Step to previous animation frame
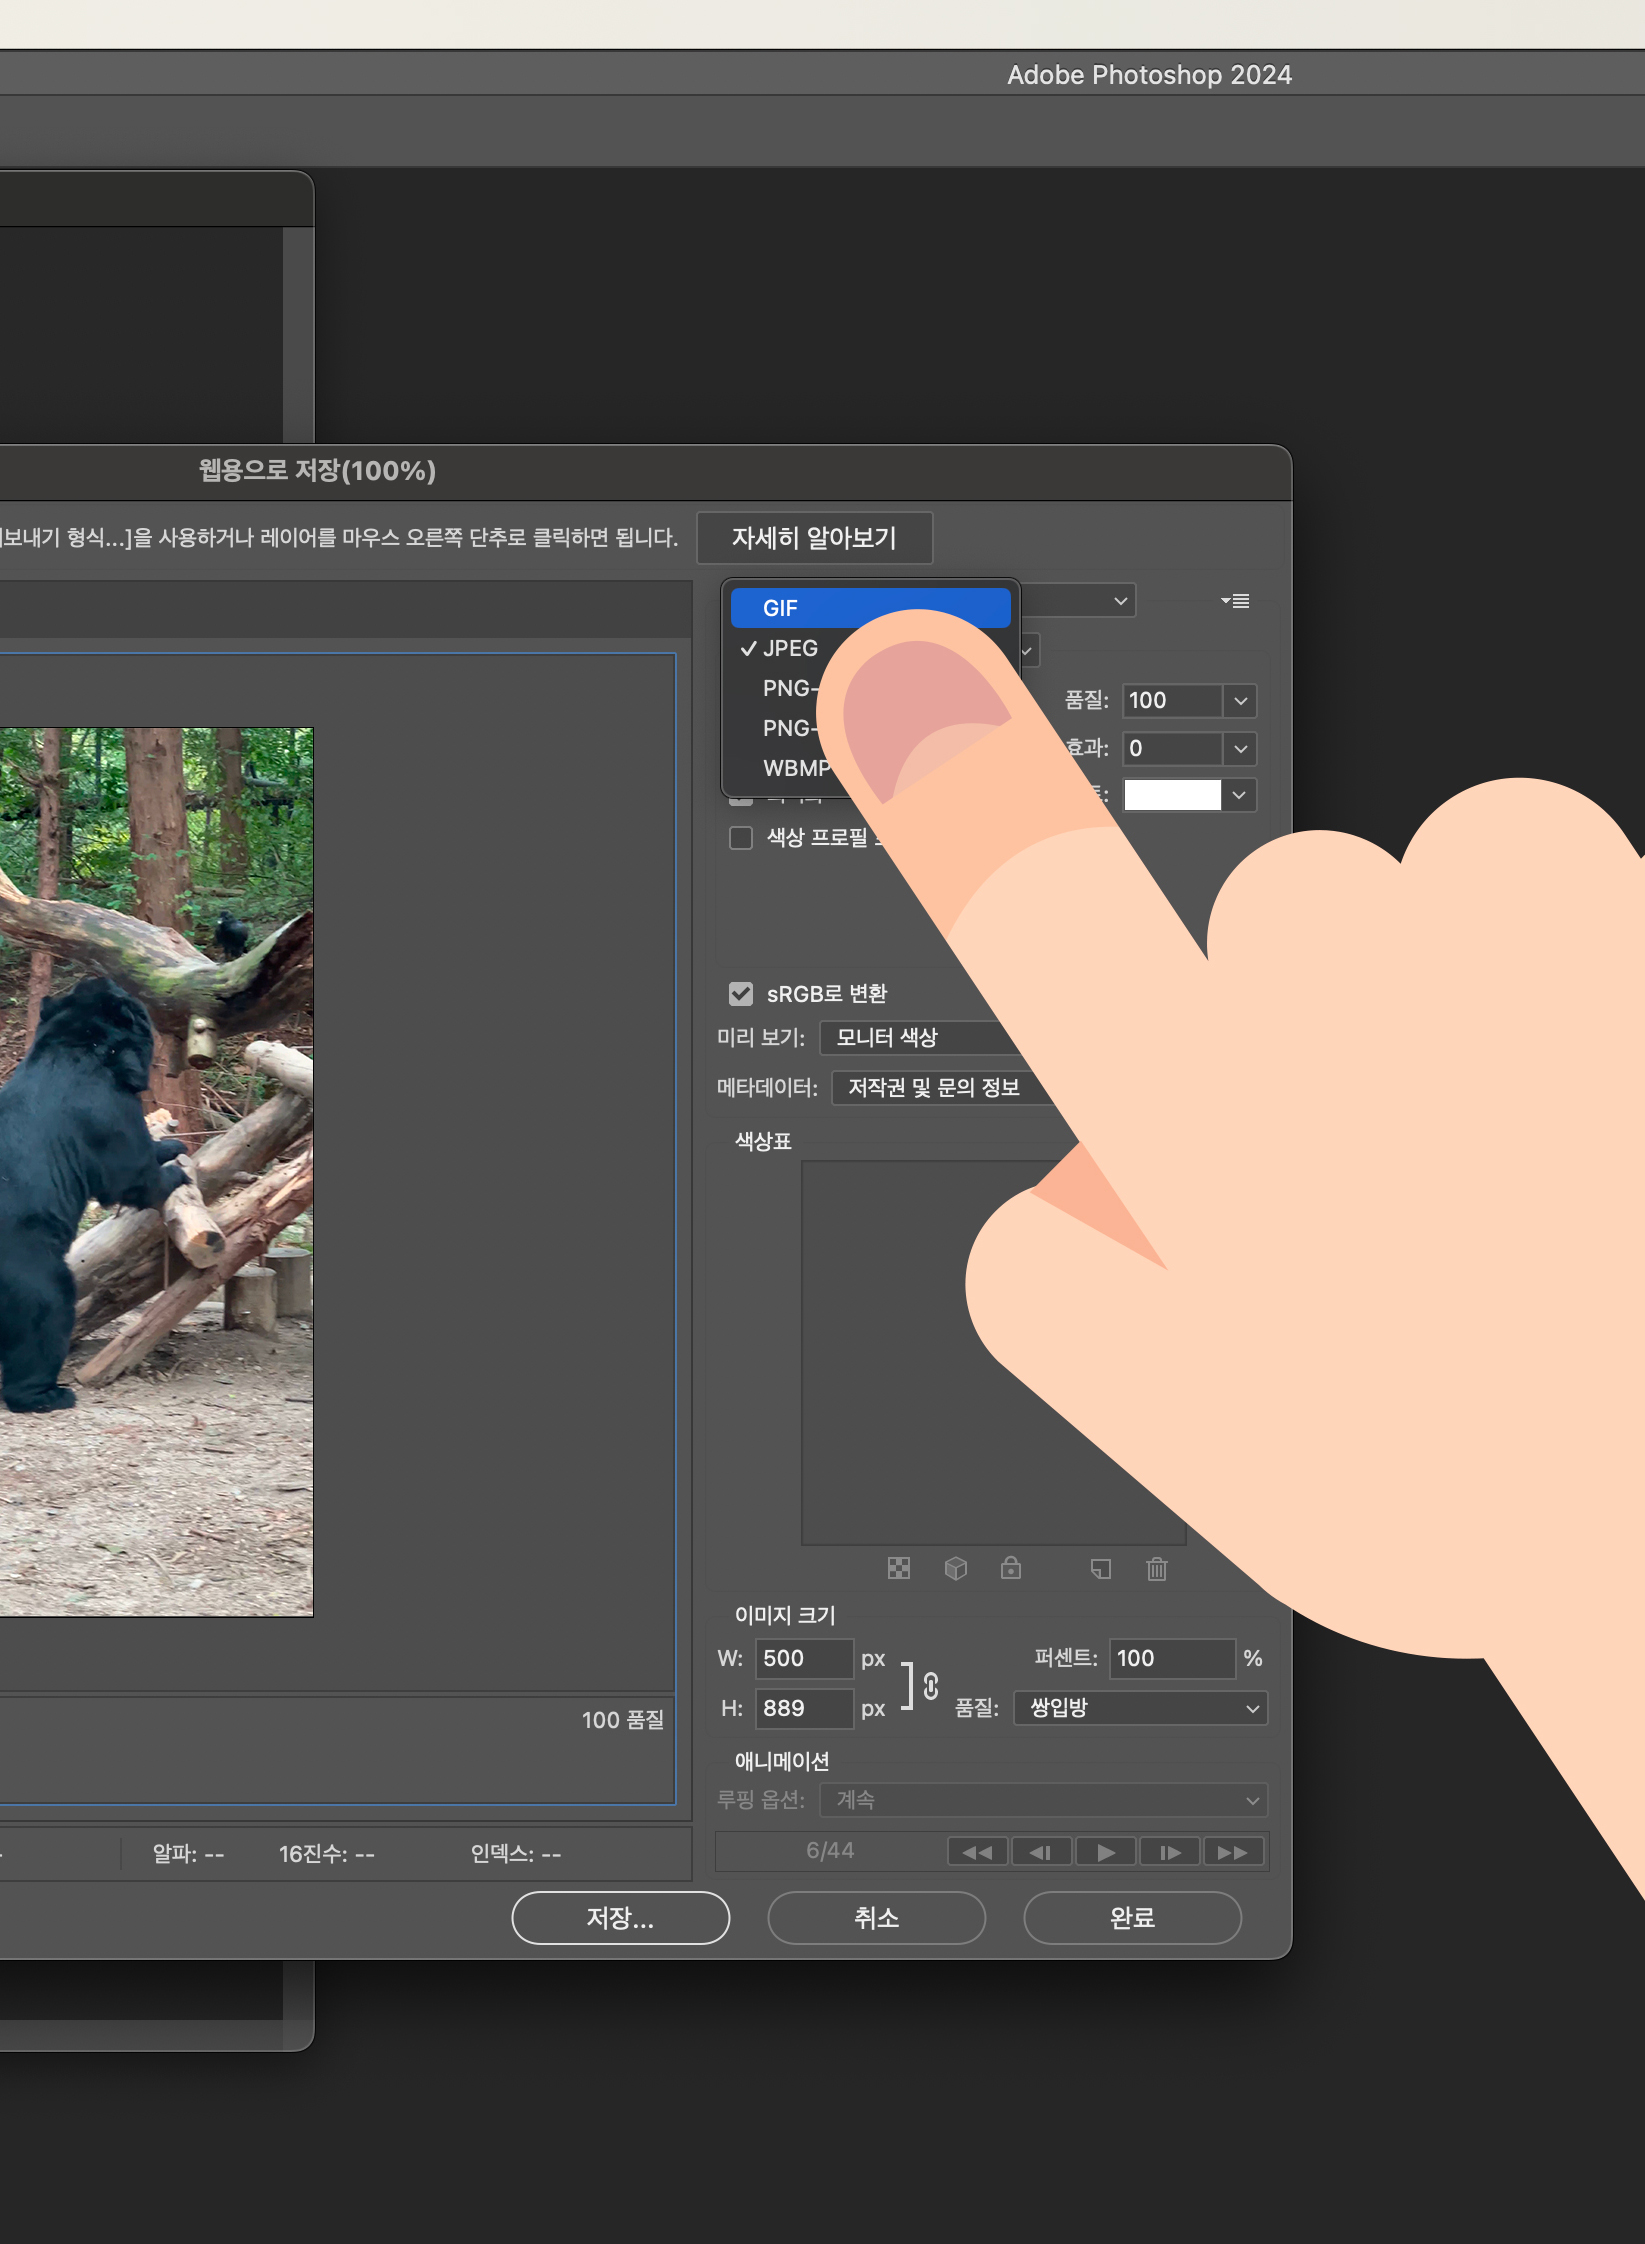Screen dimensions: 1645x2244 (x=1041, y=1852)
